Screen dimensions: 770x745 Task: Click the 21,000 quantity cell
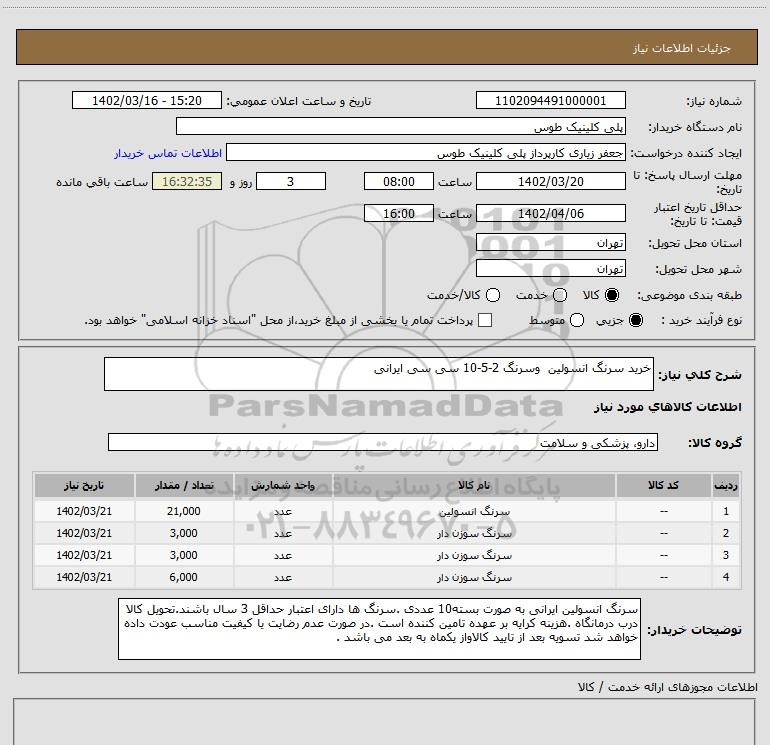(x=184, y=511)
